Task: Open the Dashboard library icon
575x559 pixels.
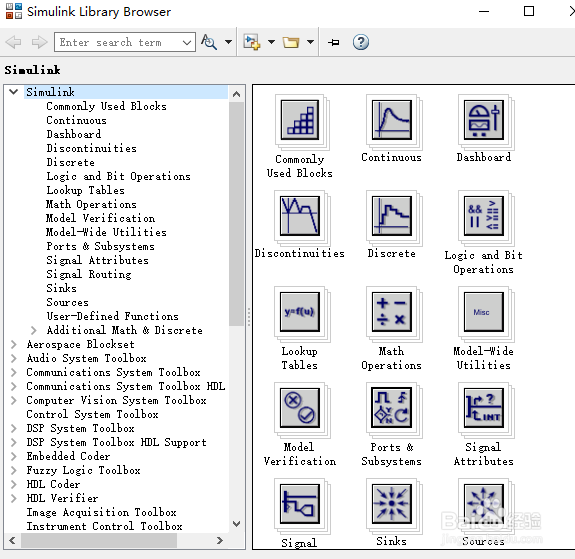Action: tap(484, 120)
